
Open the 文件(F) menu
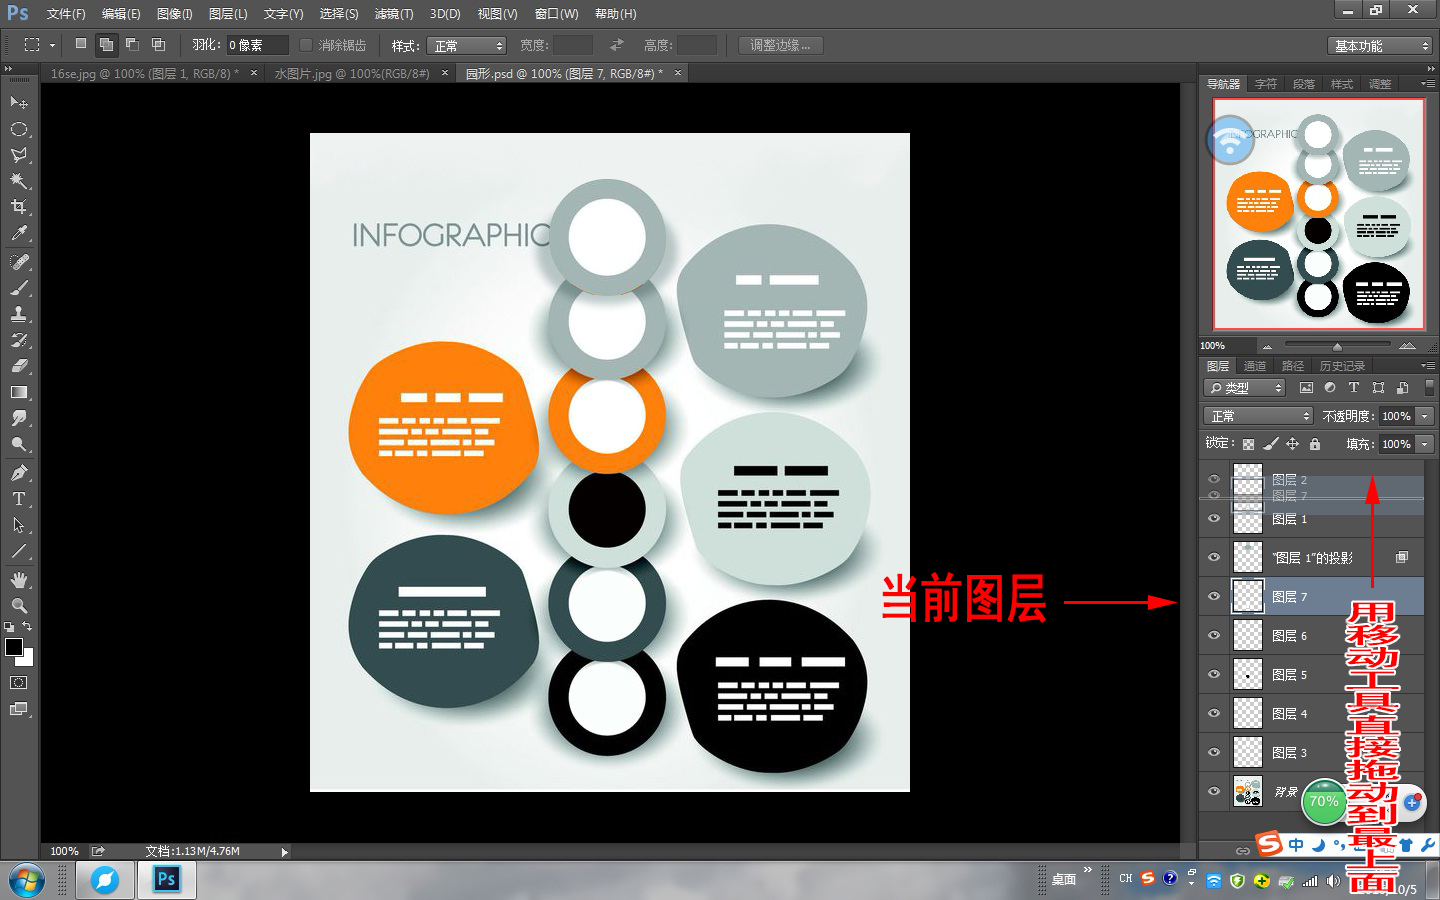[66, 14]
